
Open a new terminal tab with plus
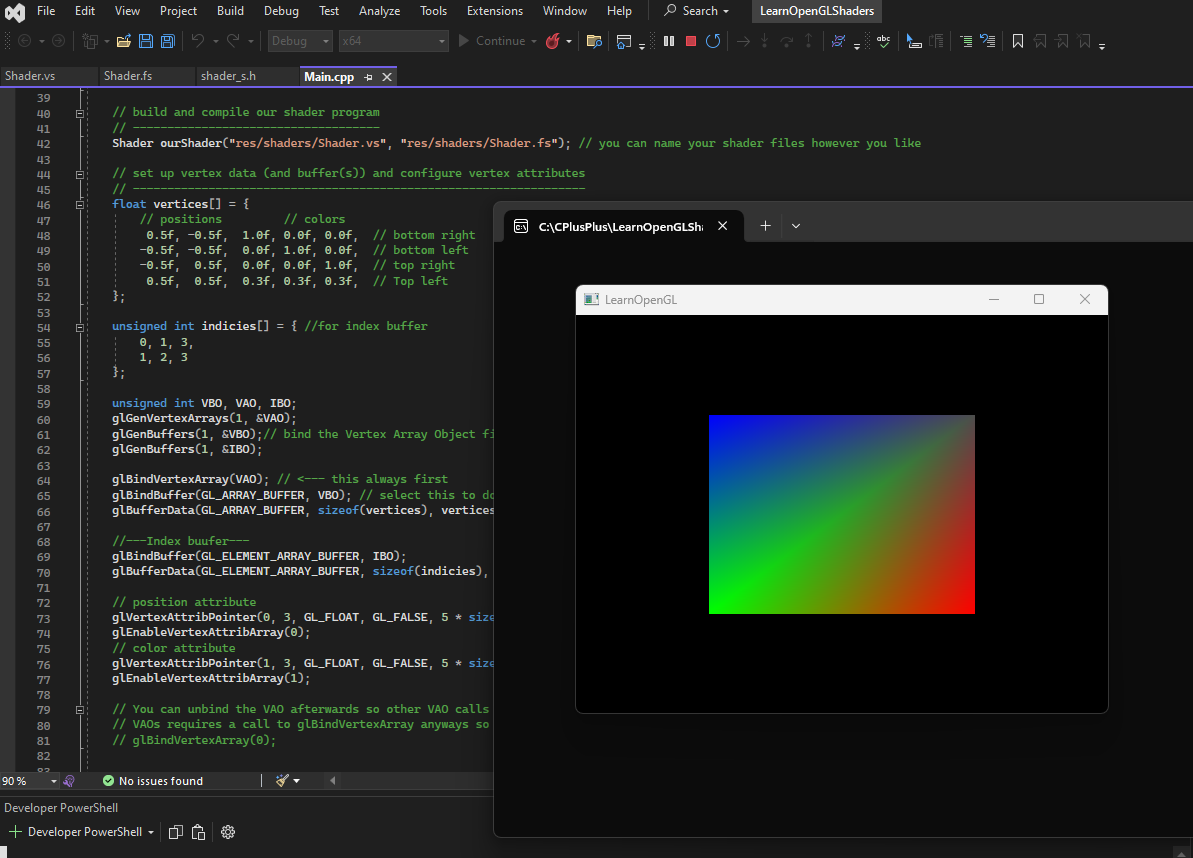pos(765,226)
